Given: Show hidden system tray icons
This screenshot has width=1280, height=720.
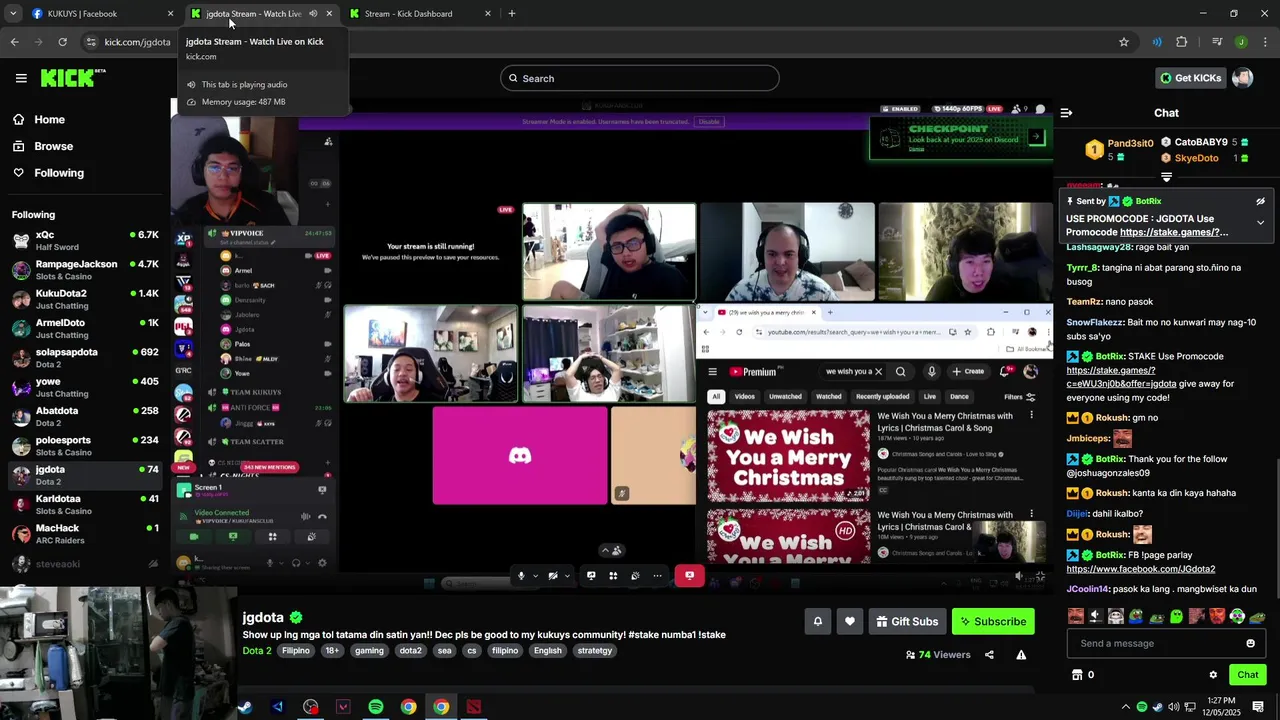Looking at the screenshot, I should (1125, 707).
